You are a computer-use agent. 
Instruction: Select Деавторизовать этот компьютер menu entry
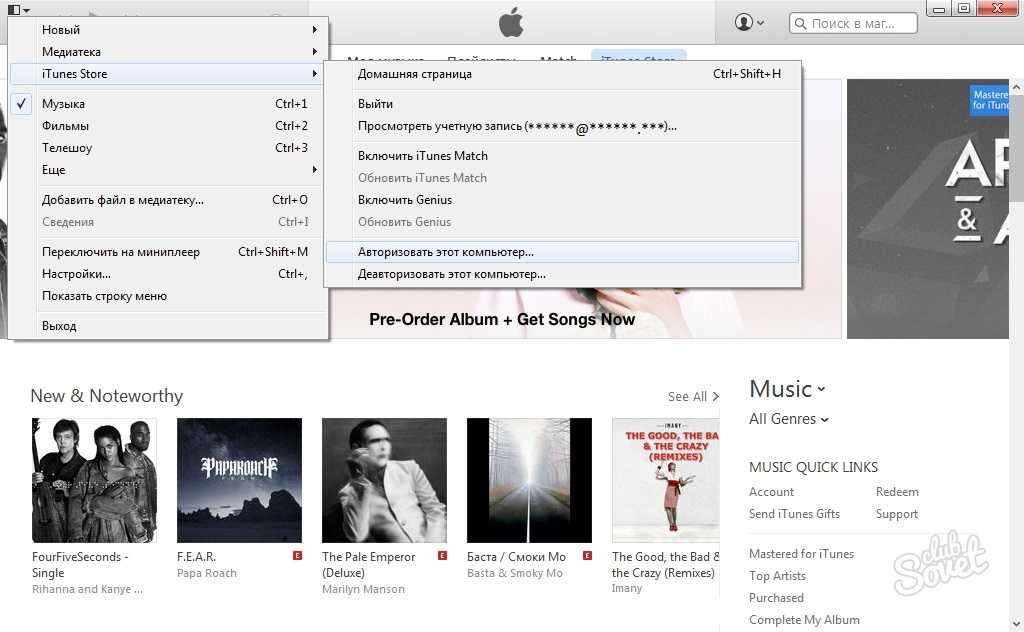click(x=451, y=274)
